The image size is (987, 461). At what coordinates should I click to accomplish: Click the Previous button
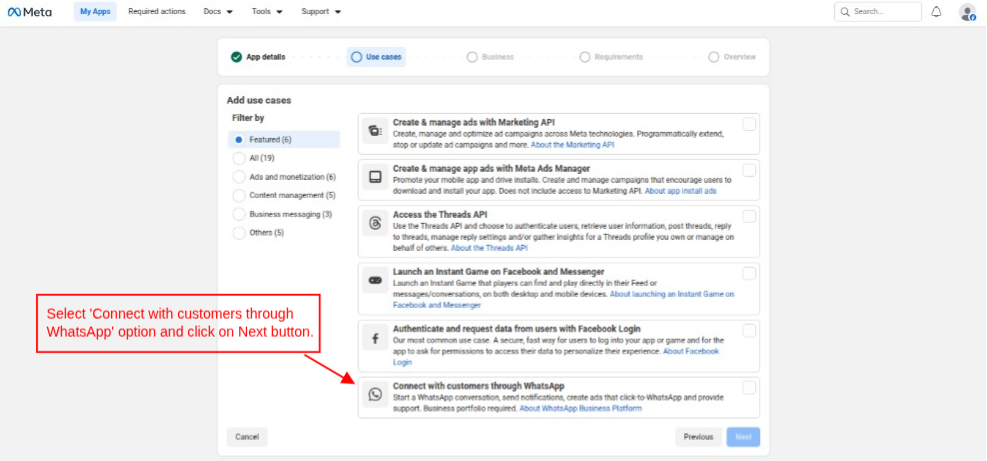click(x=699, y=437)
